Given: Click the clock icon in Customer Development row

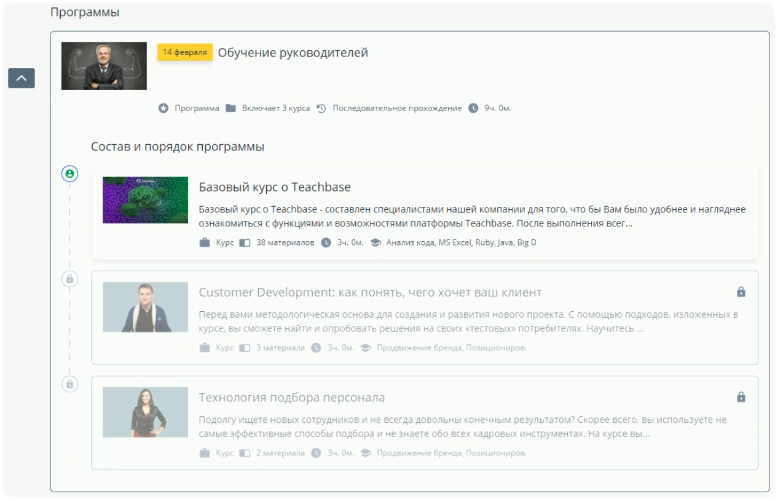Looking at the screenshot, I should coord(316,348).
